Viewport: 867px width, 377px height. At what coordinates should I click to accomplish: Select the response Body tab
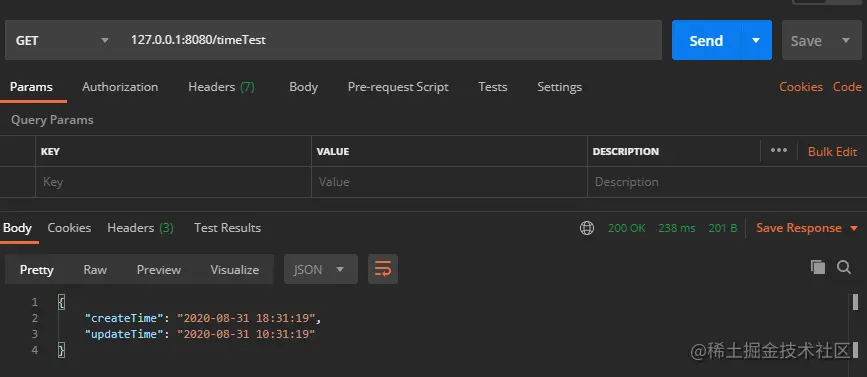(x=18, y=228)
